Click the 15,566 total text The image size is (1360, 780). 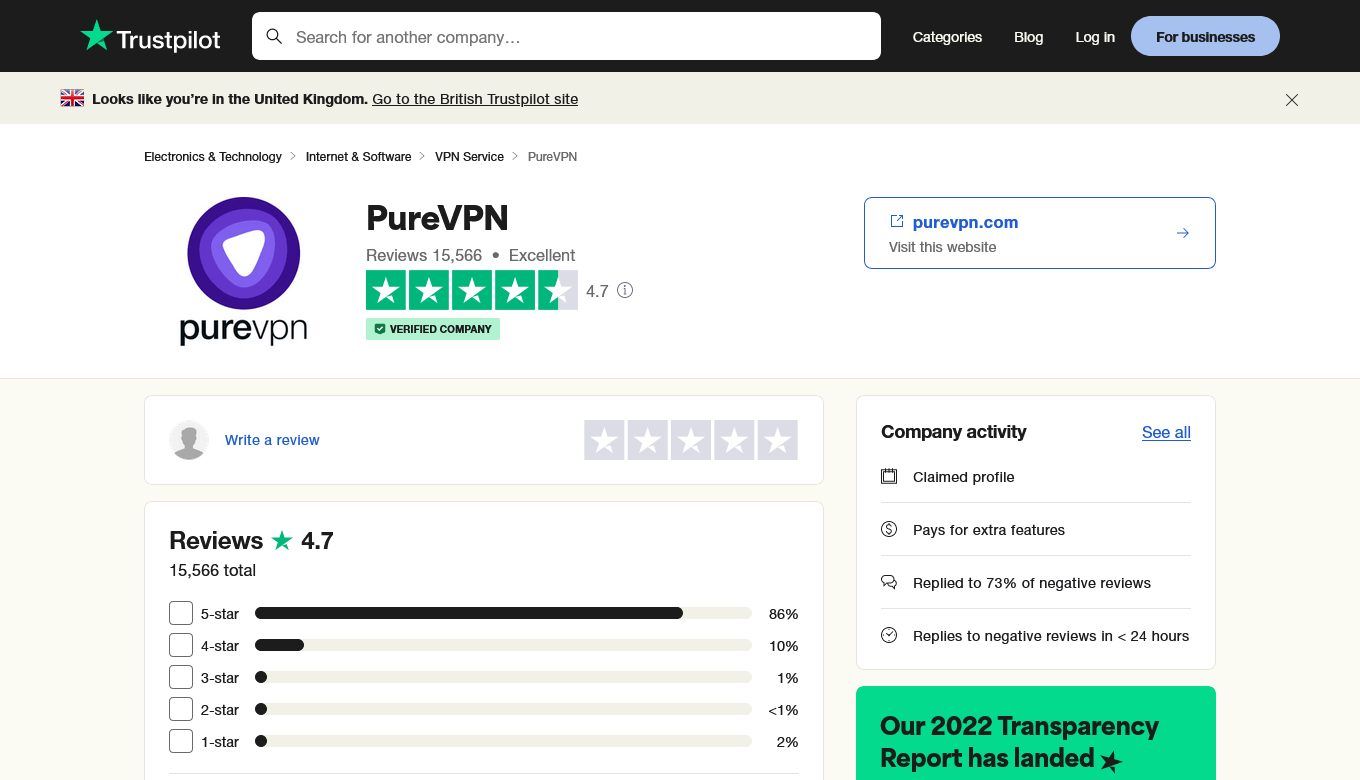212,570
